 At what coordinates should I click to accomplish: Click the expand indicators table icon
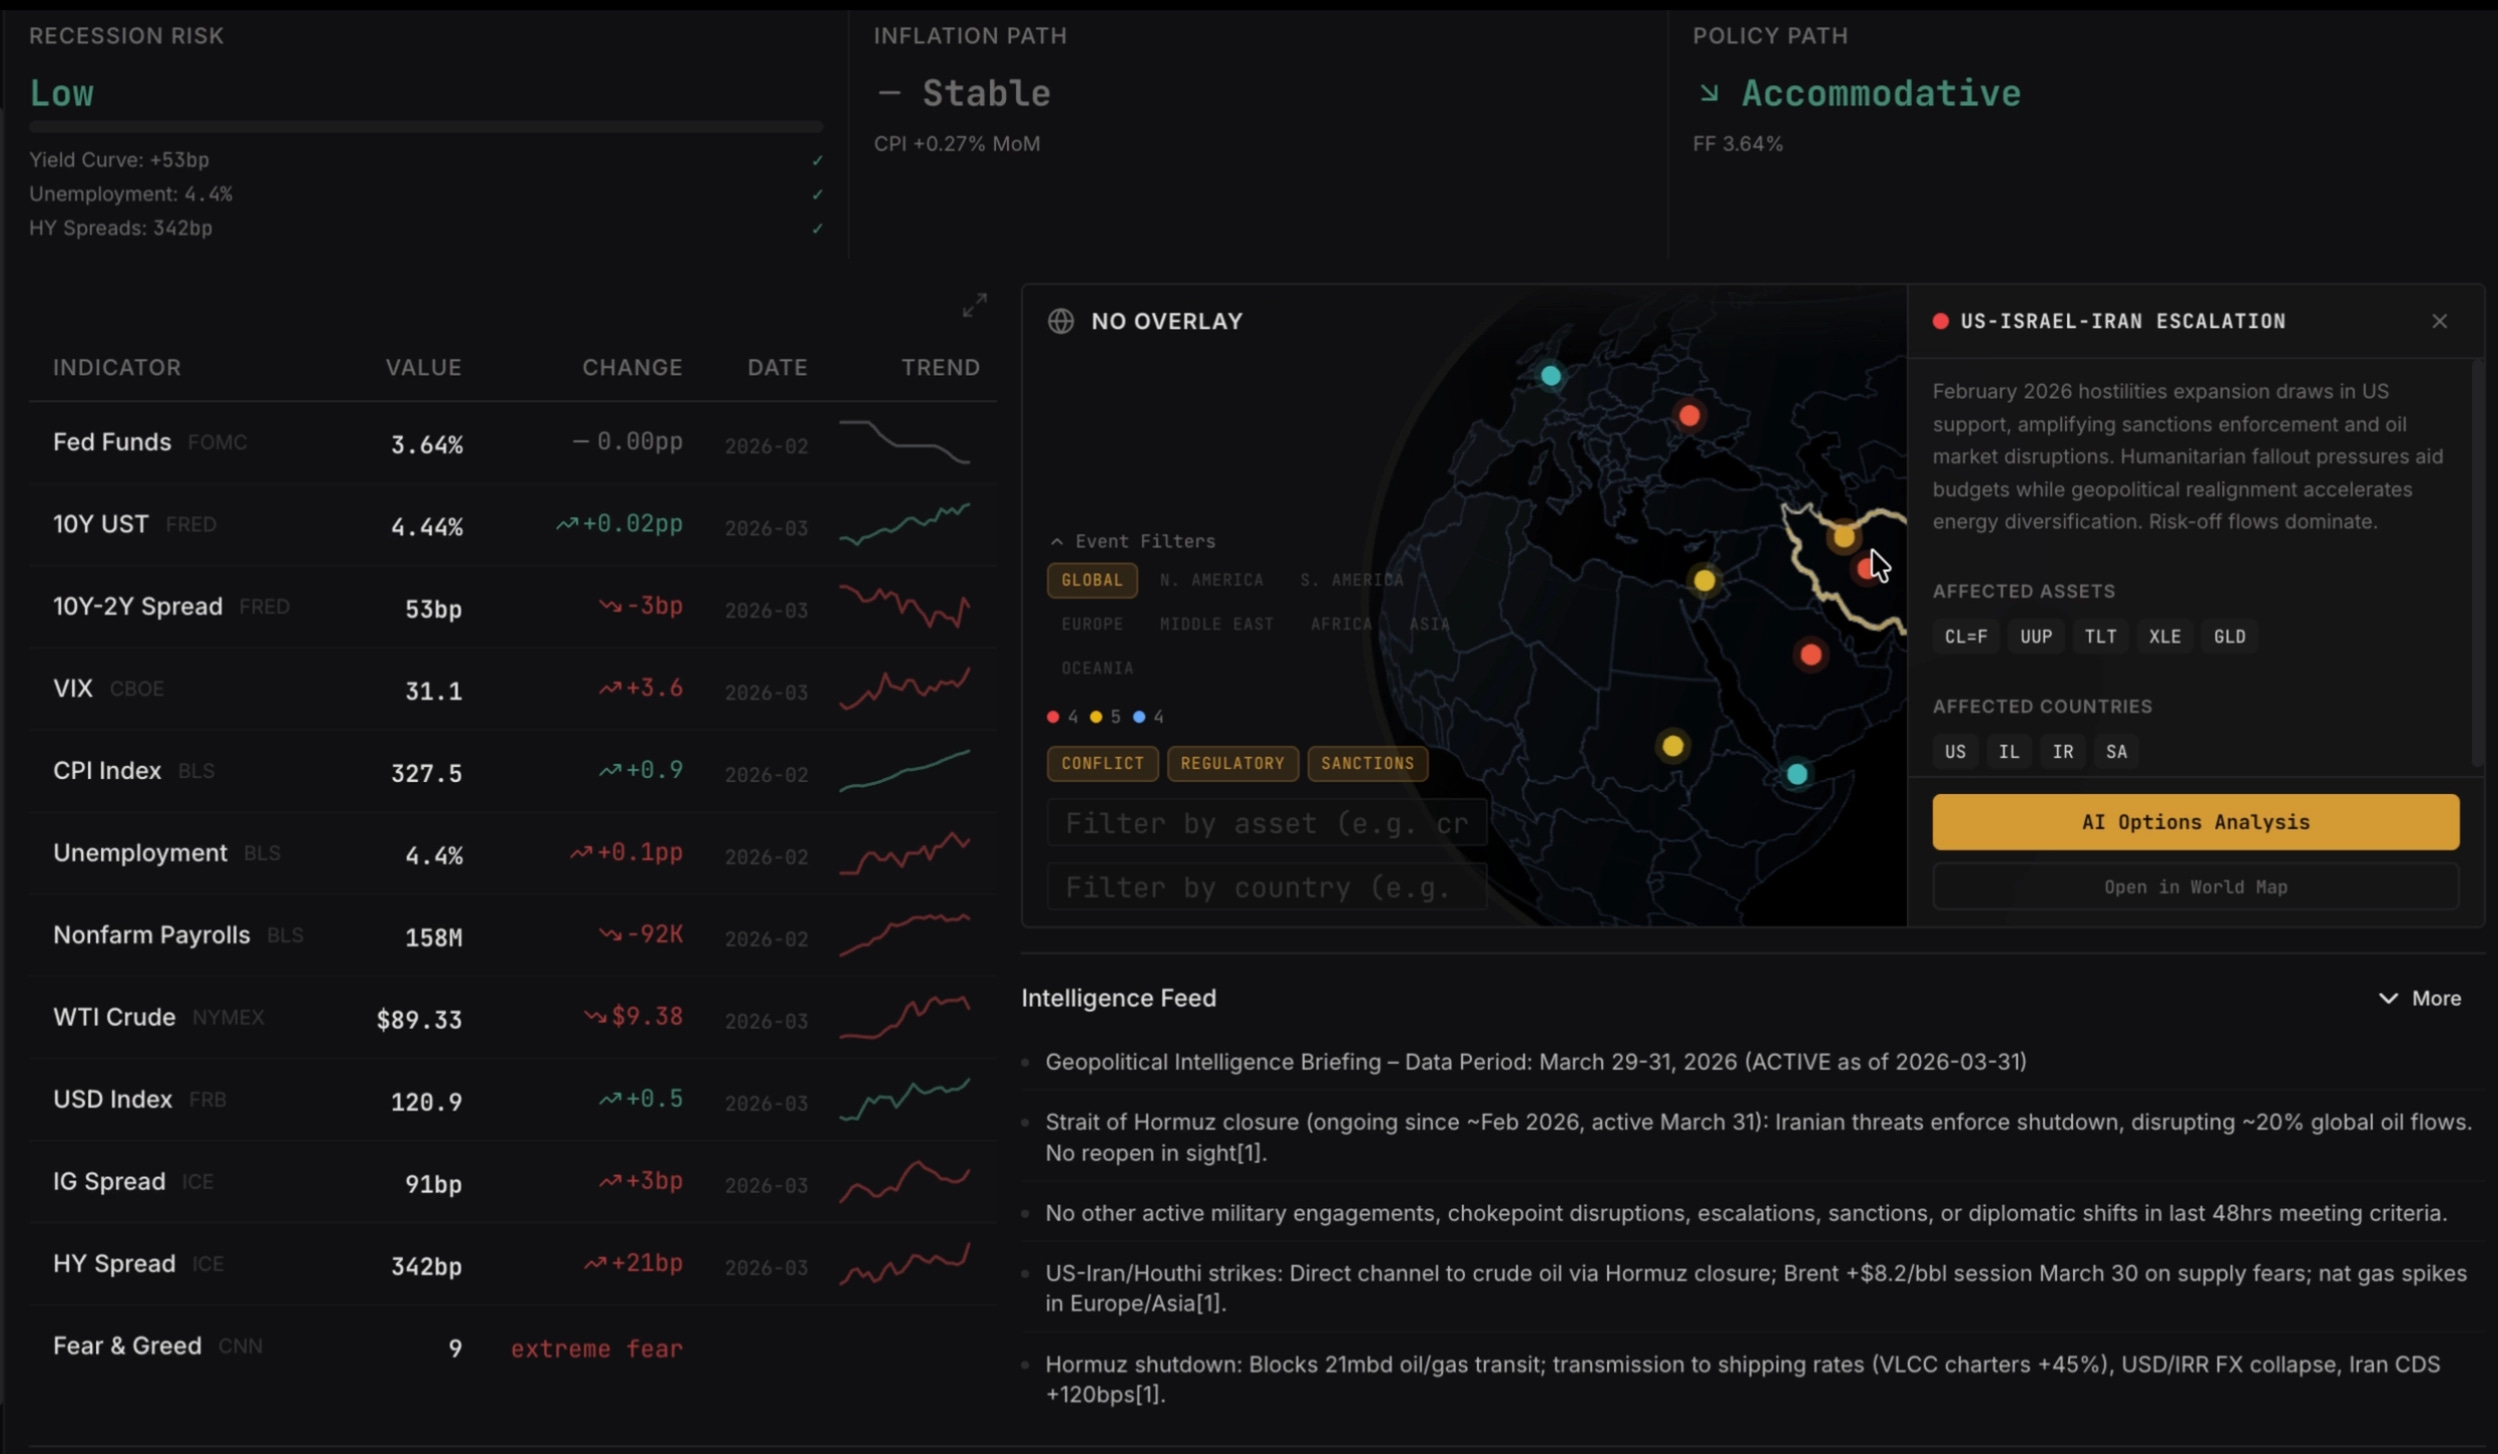click(x=974, y=305)
